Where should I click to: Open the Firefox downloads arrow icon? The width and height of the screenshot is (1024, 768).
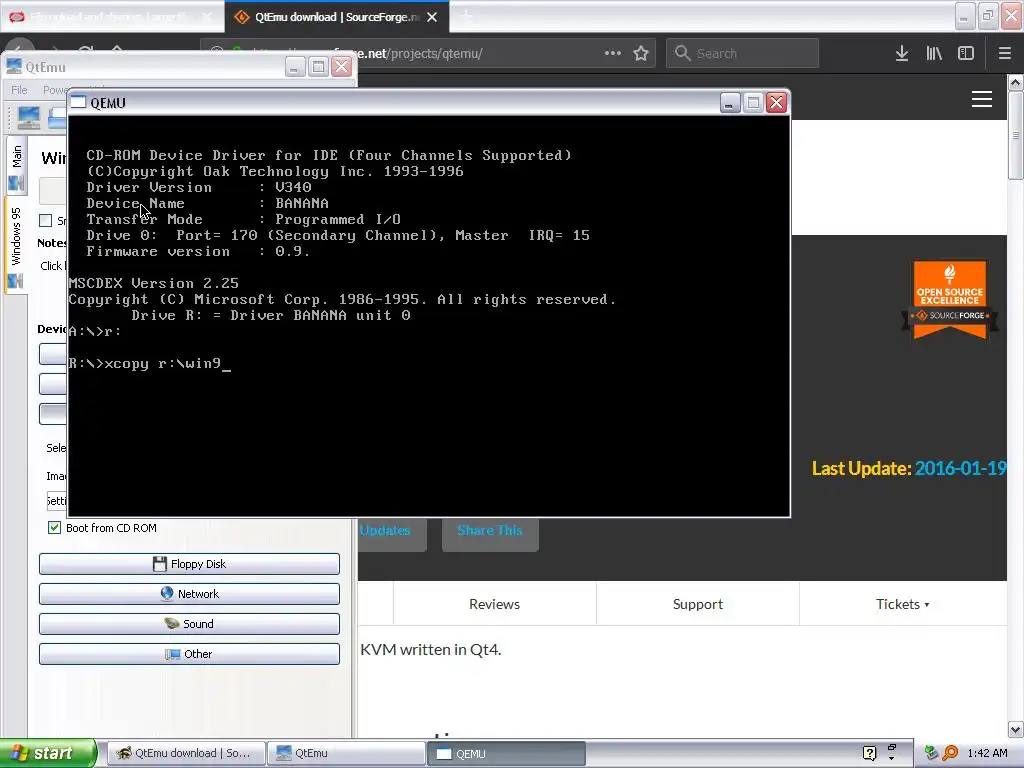902,54
